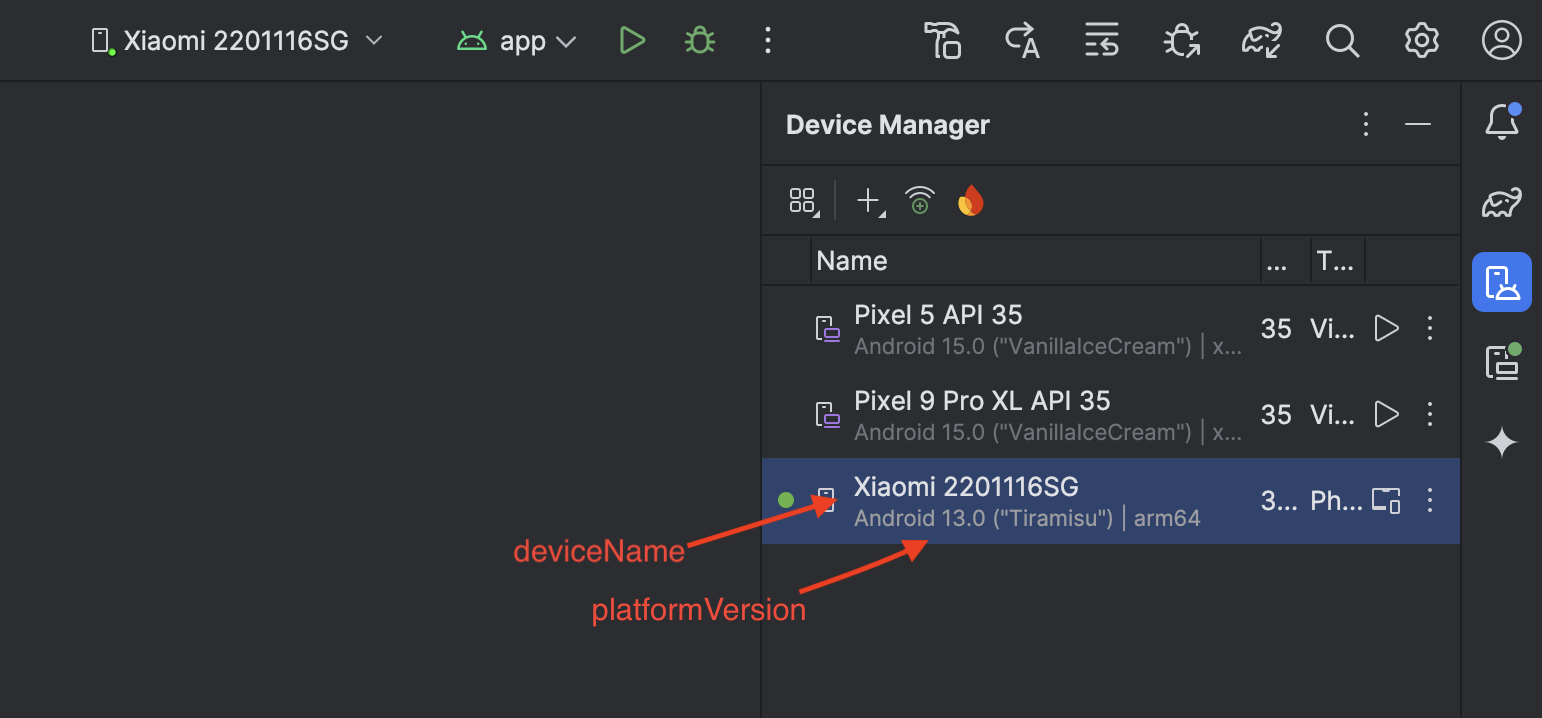Screen dimensions: 1542x718
Task: Open Device Manager panel options menu
Action: pos(1366,124)
